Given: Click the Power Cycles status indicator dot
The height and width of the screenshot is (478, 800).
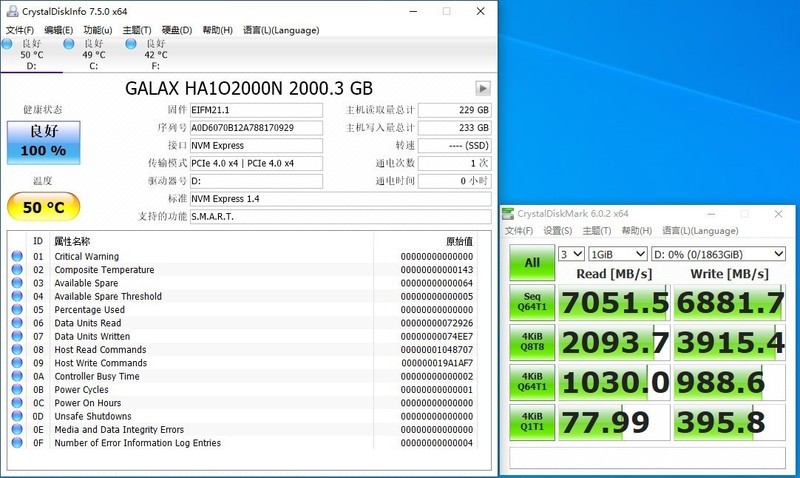Looking at the screenshot, I should tap(16, 390).
